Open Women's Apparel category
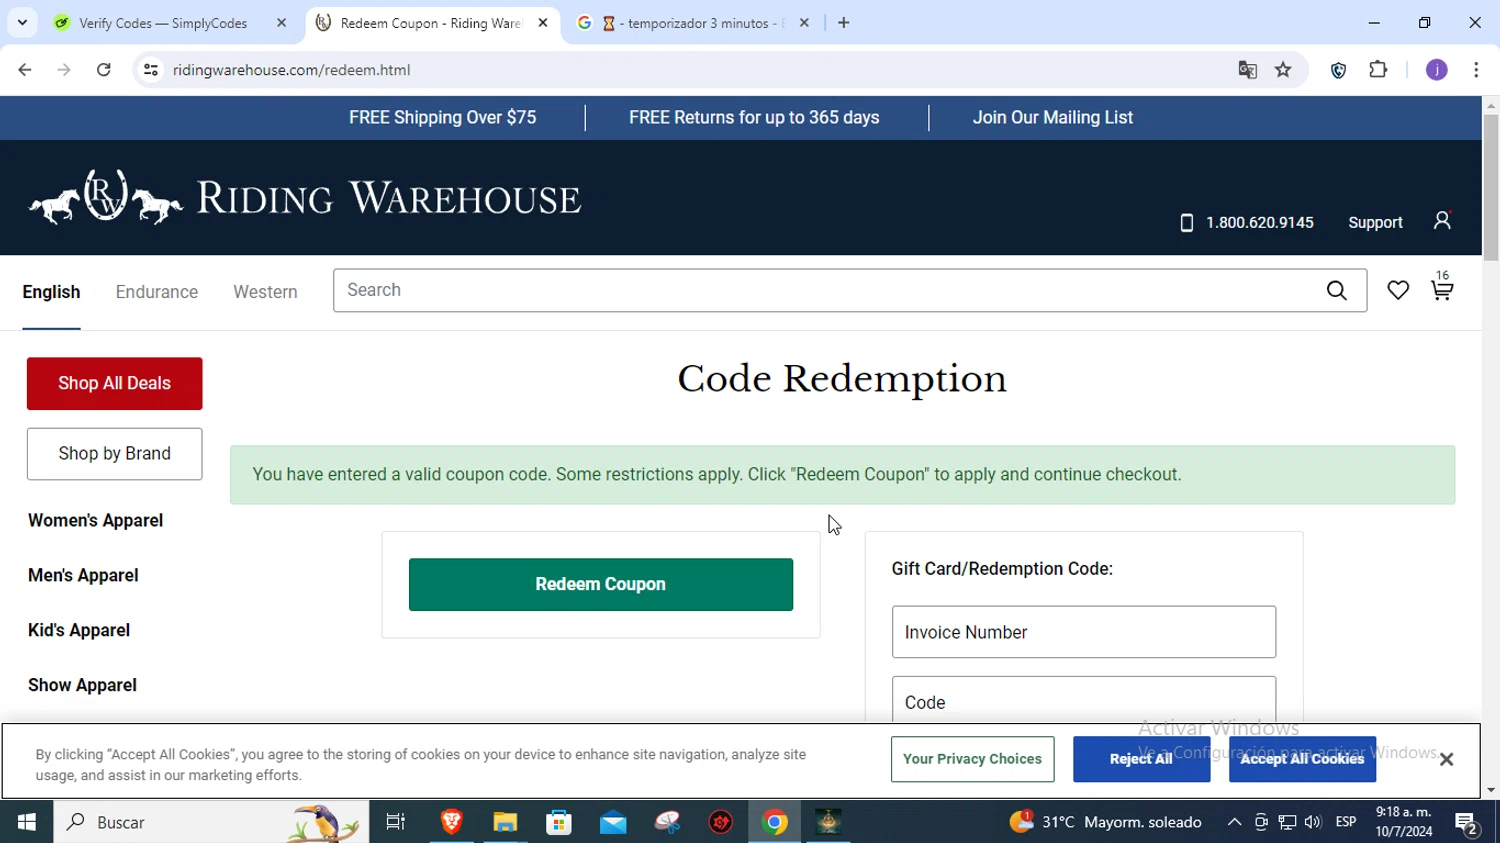Image resolution: width=1500 pixels, height=843 pixels. 95,520
